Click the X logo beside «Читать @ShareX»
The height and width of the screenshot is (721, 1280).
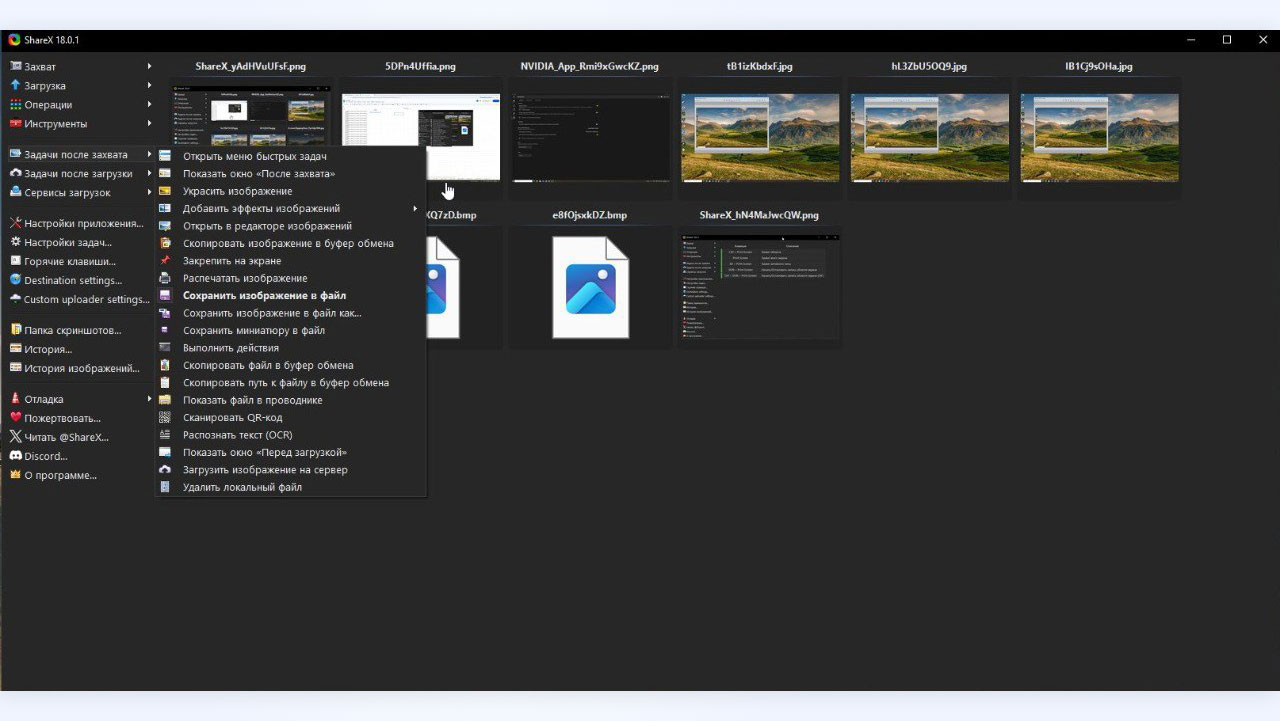[15, 437]
